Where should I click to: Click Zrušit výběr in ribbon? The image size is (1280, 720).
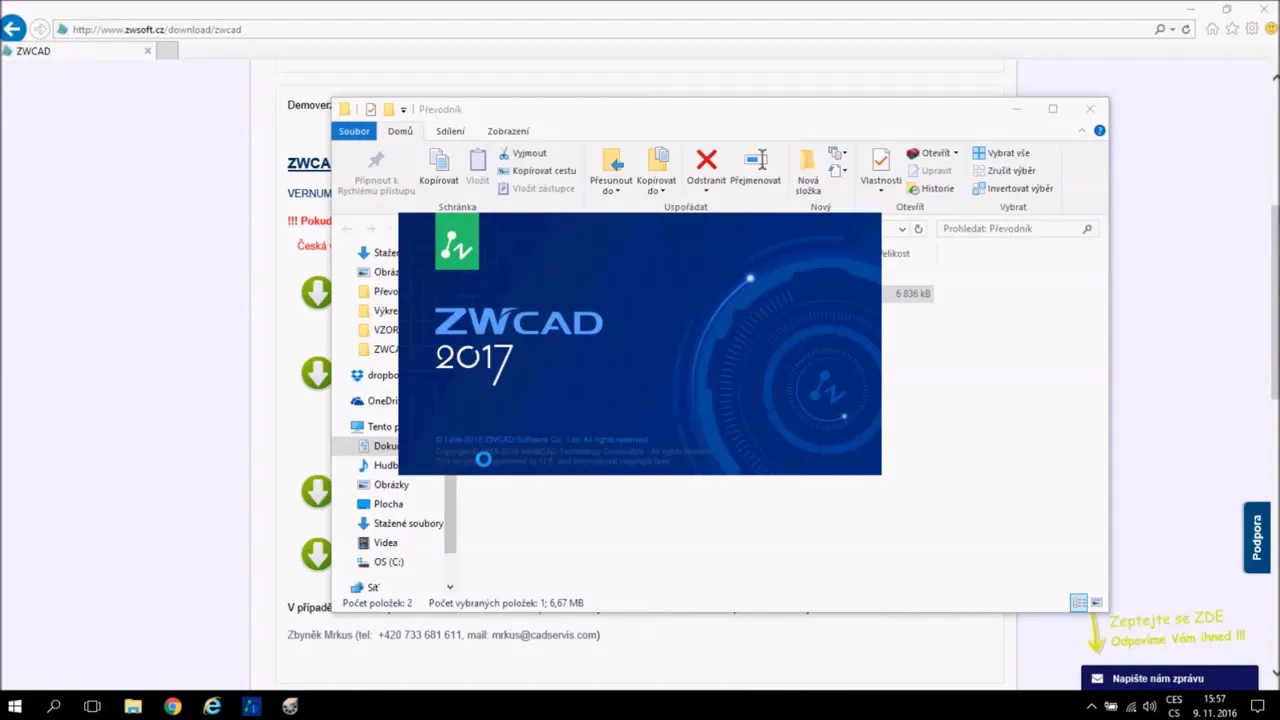point(1004,171)
